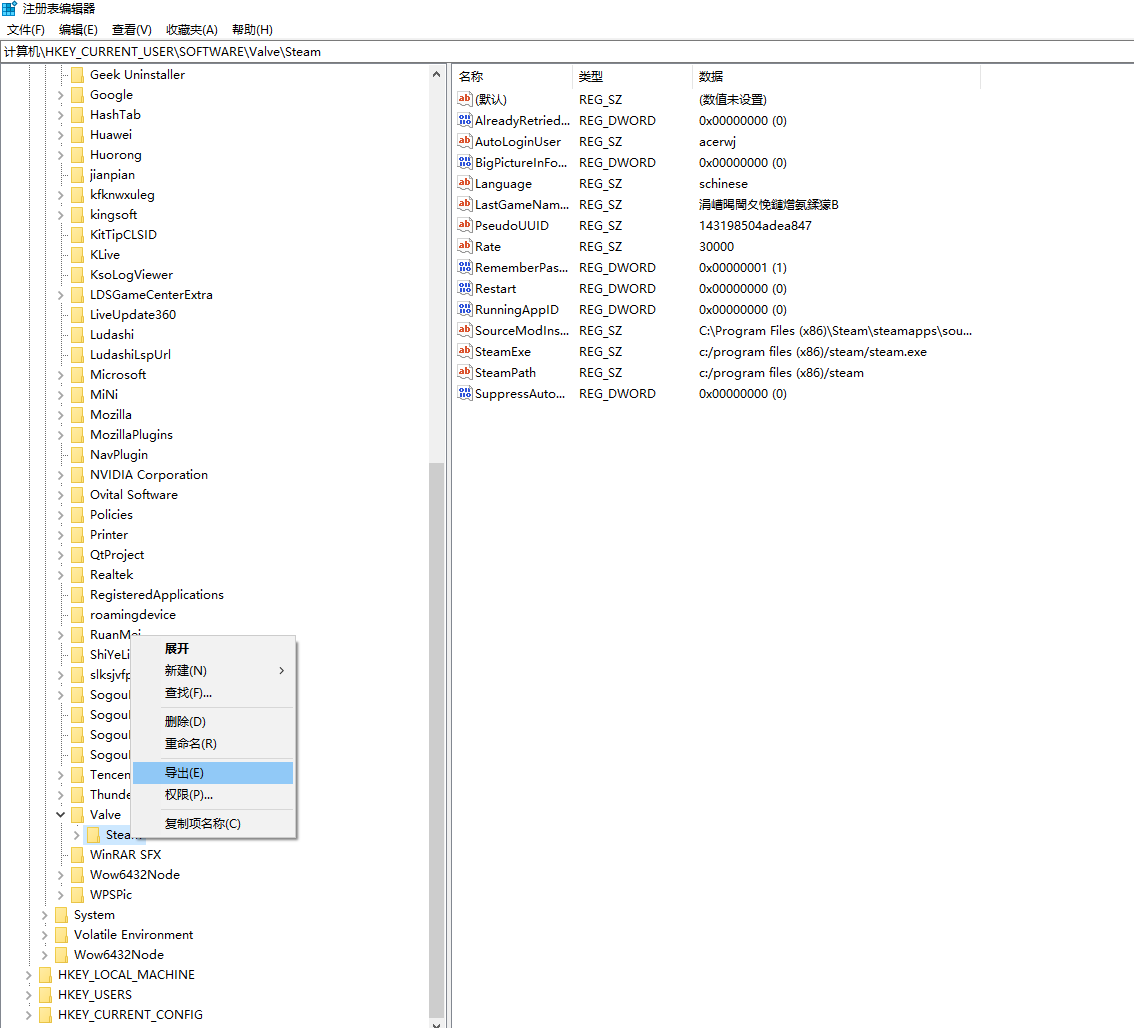Click the SteamExe string value icon
Viewport: 1134px width, 1028px height.
pos(464,351)
